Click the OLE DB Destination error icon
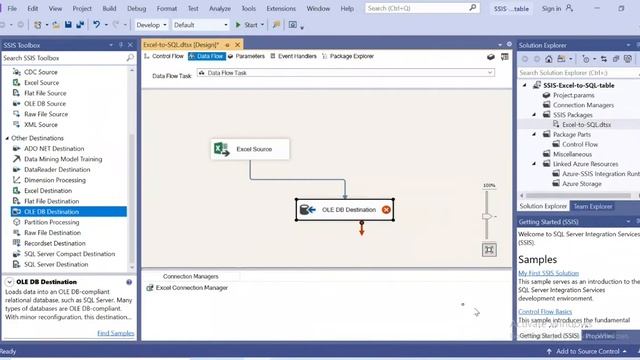640x360 pixels. coord(386,210)
